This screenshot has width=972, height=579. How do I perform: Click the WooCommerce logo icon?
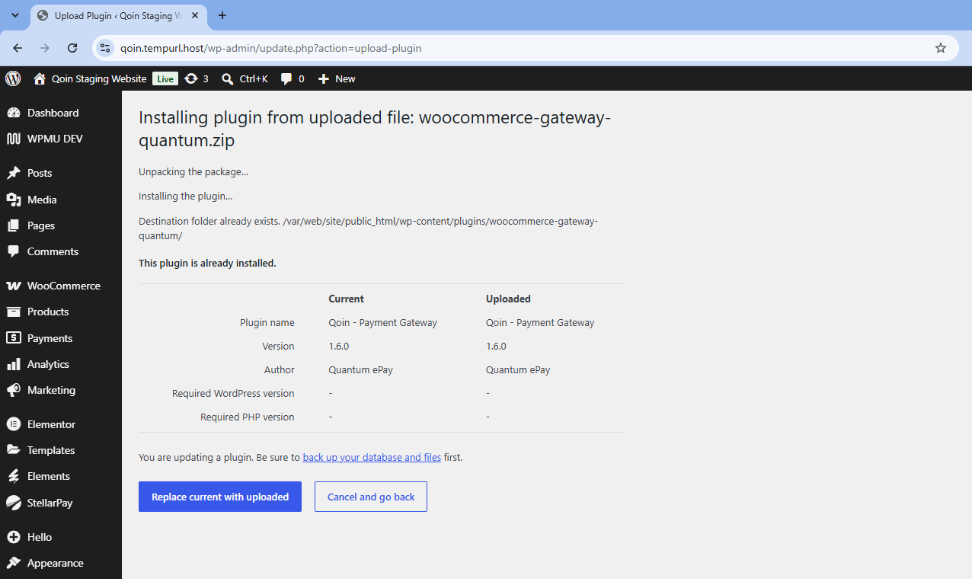tap(14, 286)
